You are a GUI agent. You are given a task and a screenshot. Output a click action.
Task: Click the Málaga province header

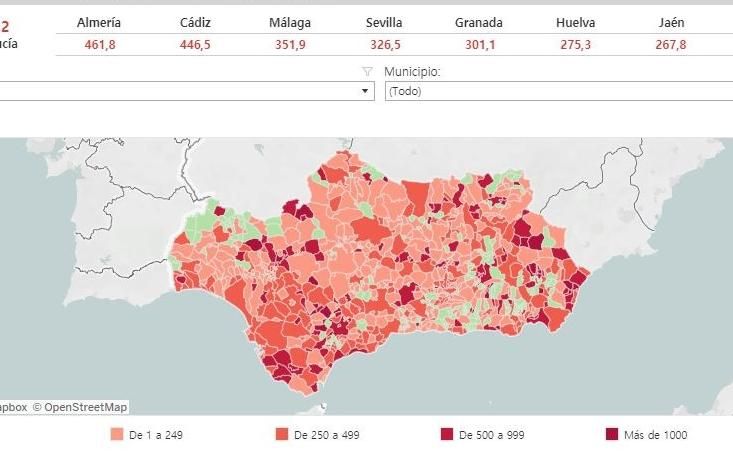tap(289, 22)
